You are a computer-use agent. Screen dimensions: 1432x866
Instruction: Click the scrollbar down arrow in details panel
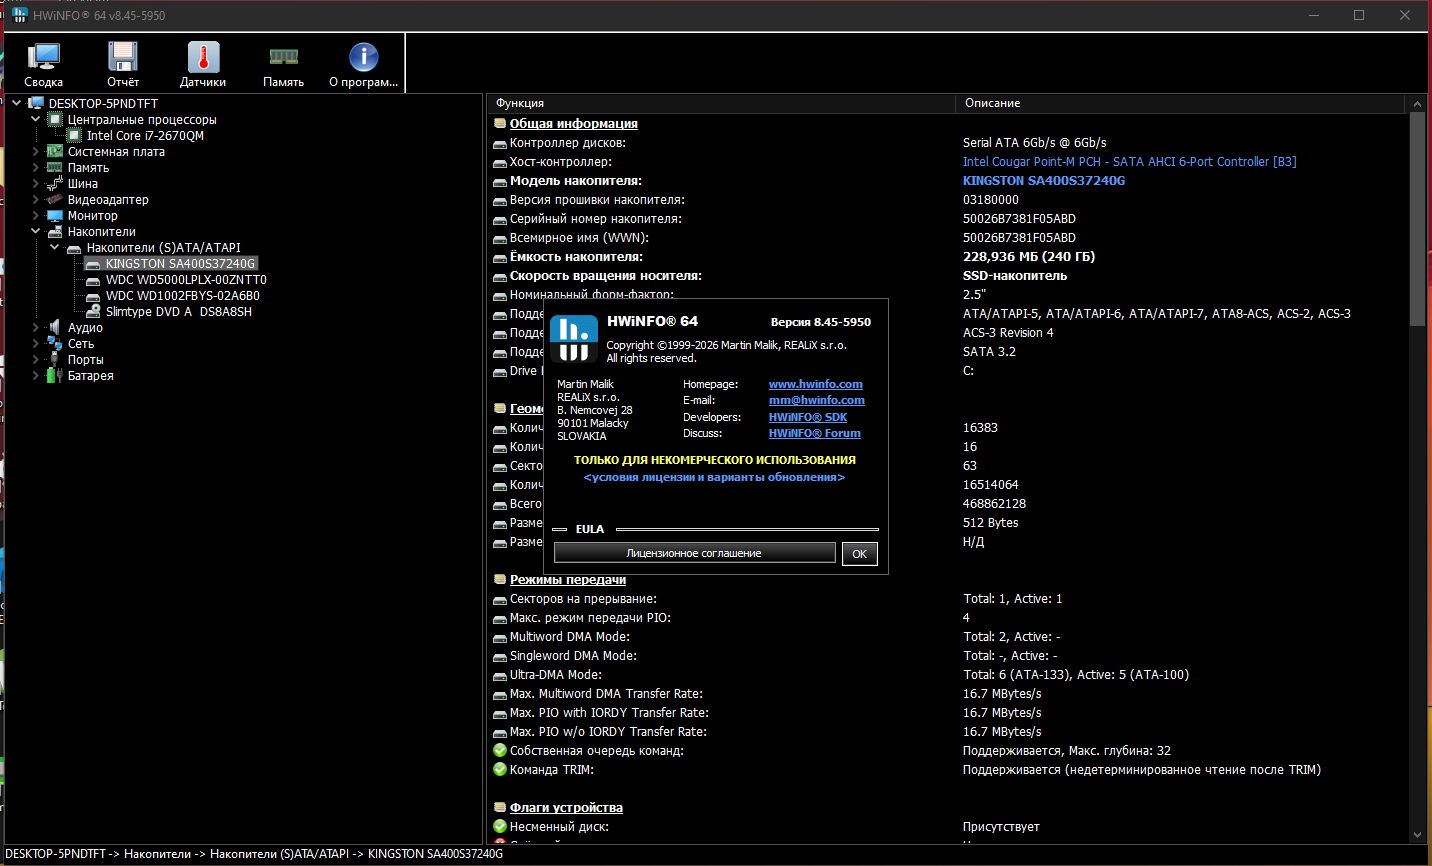tap(1417, 834)
